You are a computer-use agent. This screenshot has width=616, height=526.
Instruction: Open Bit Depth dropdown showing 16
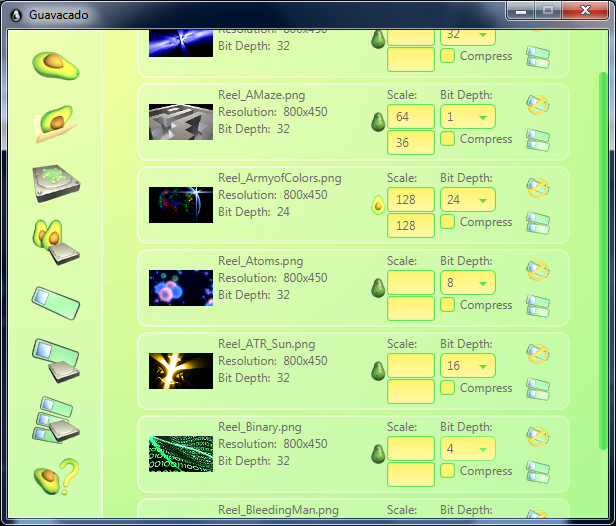468,366
